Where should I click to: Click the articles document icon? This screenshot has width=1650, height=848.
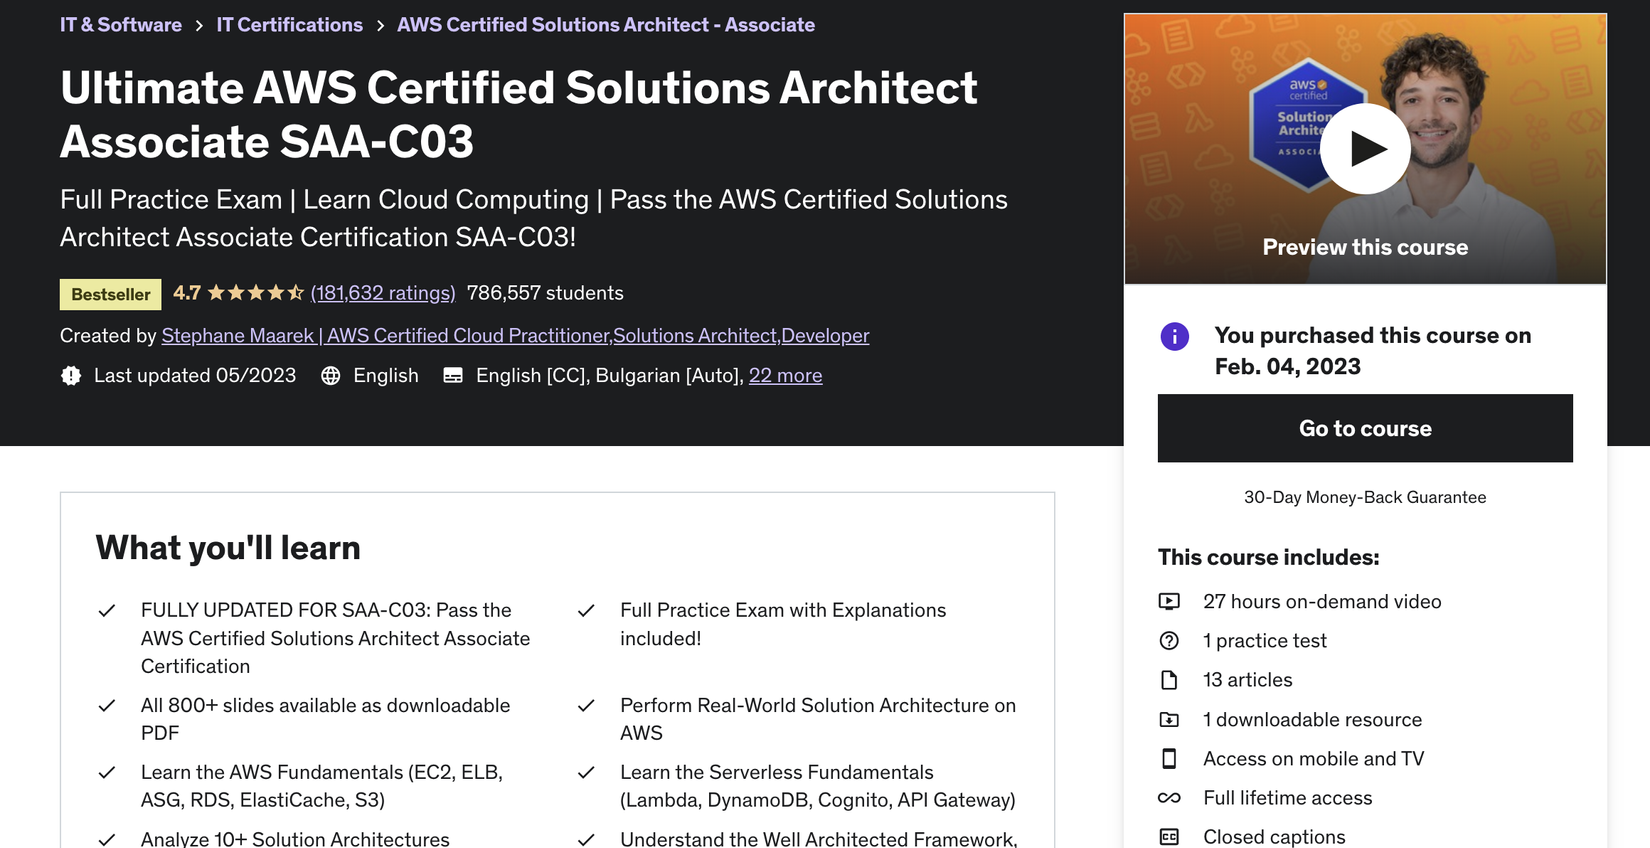pos(1169,680)
